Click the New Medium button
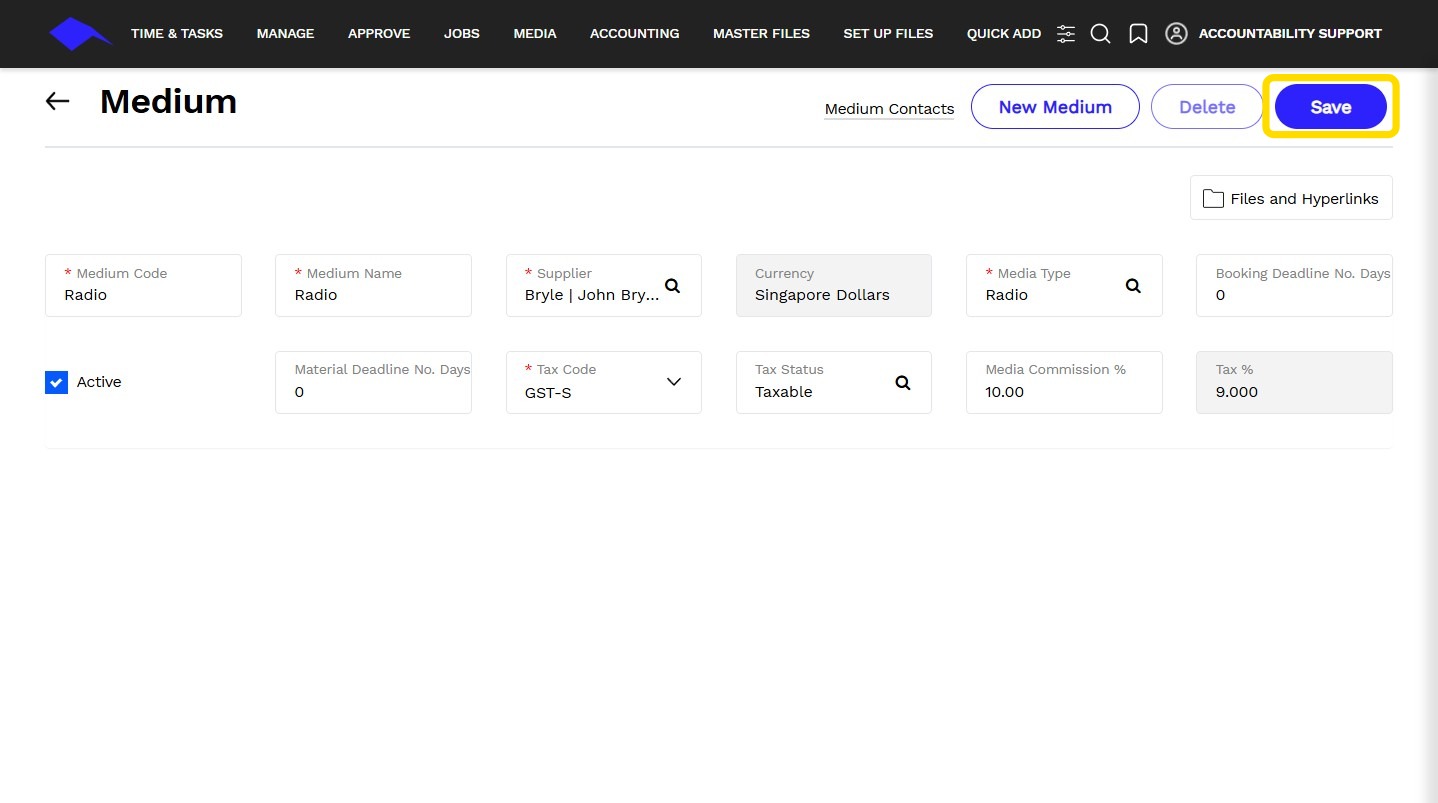1438x803 pixels. [1055, 107]
